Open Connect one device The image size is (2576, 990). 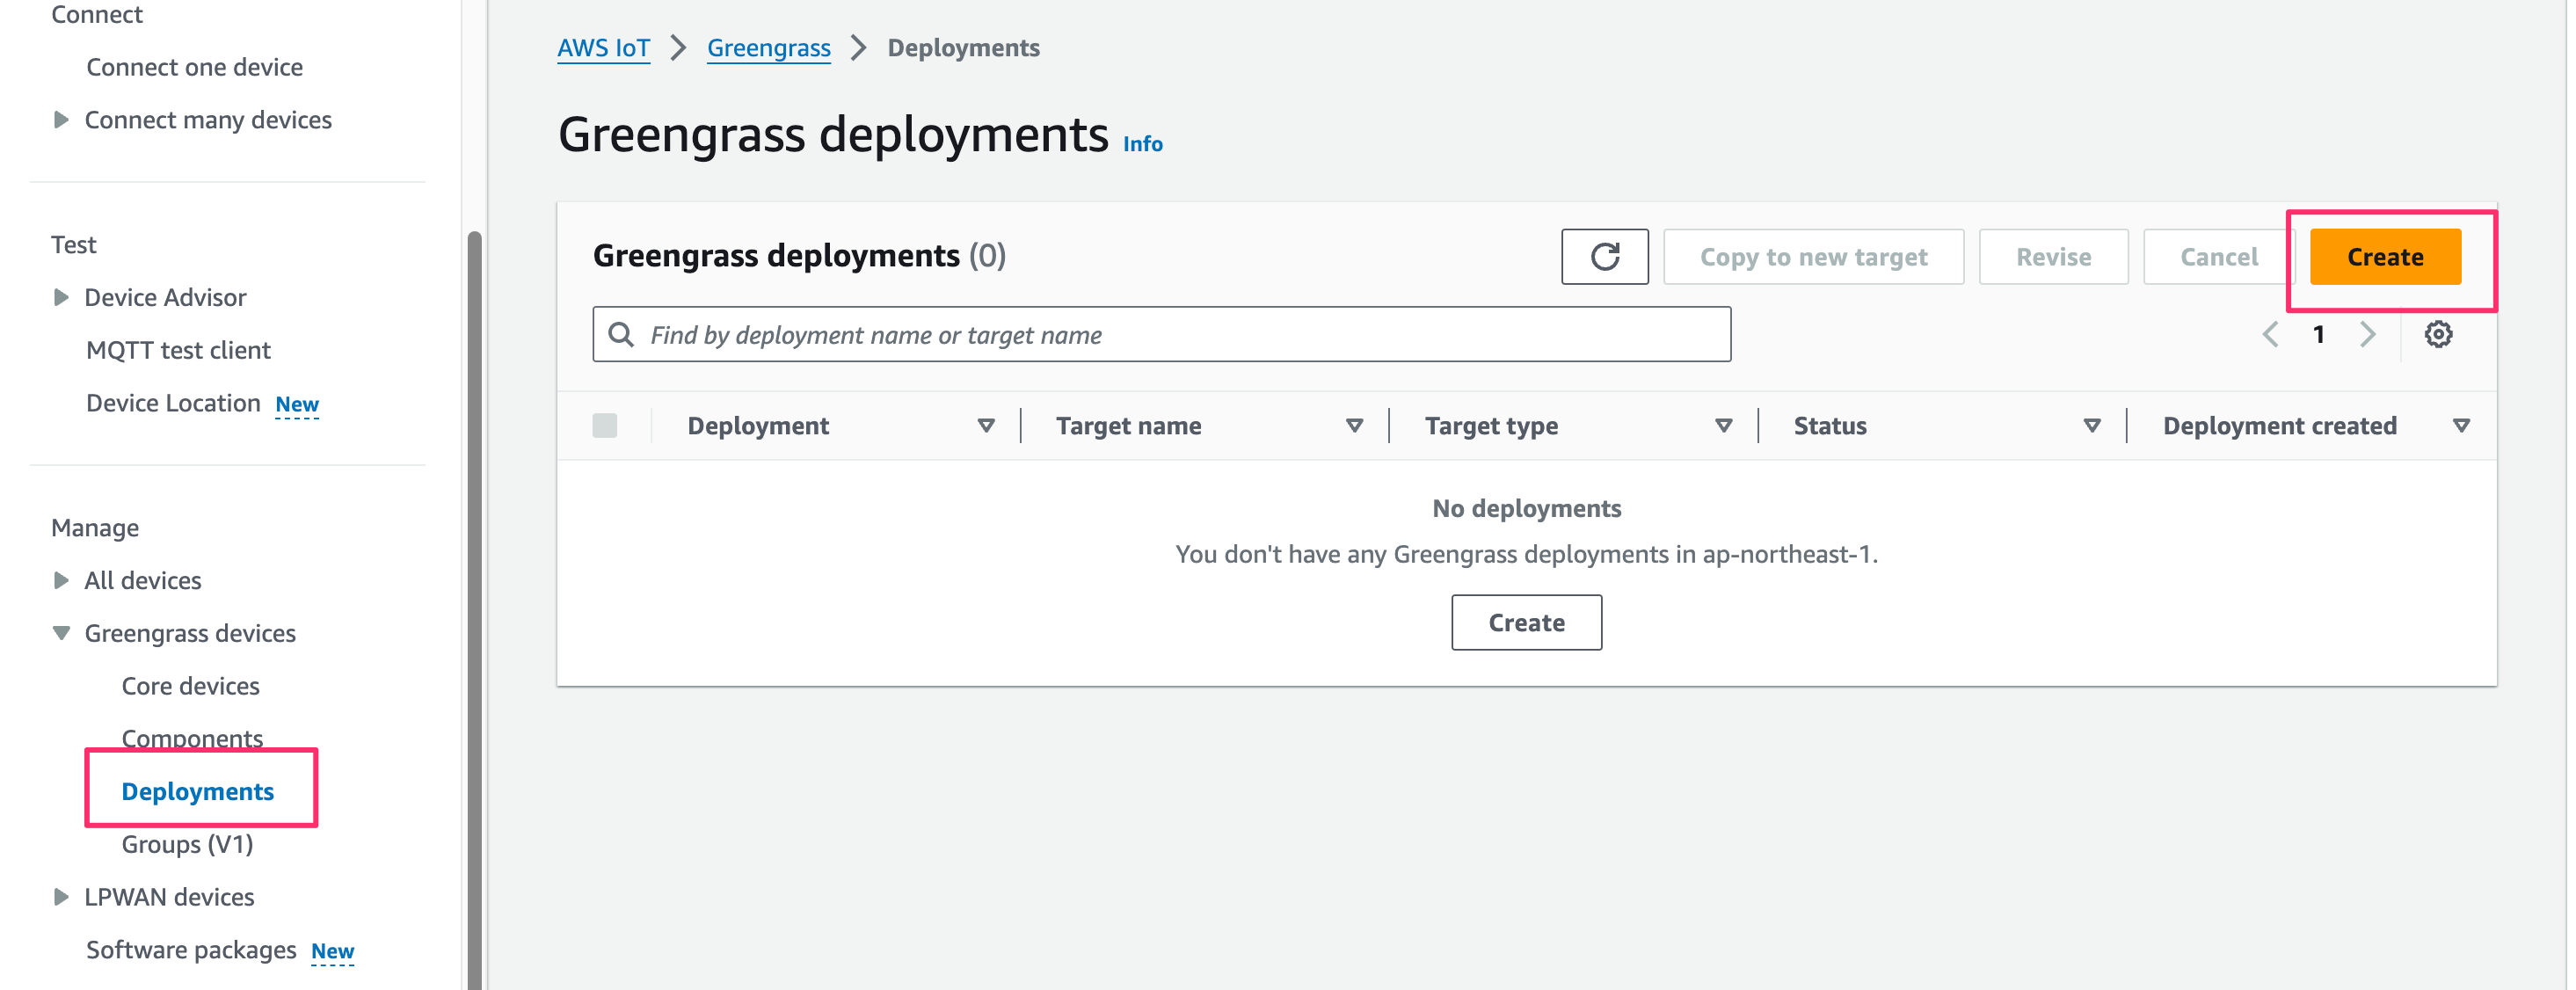tap(194, 67)
